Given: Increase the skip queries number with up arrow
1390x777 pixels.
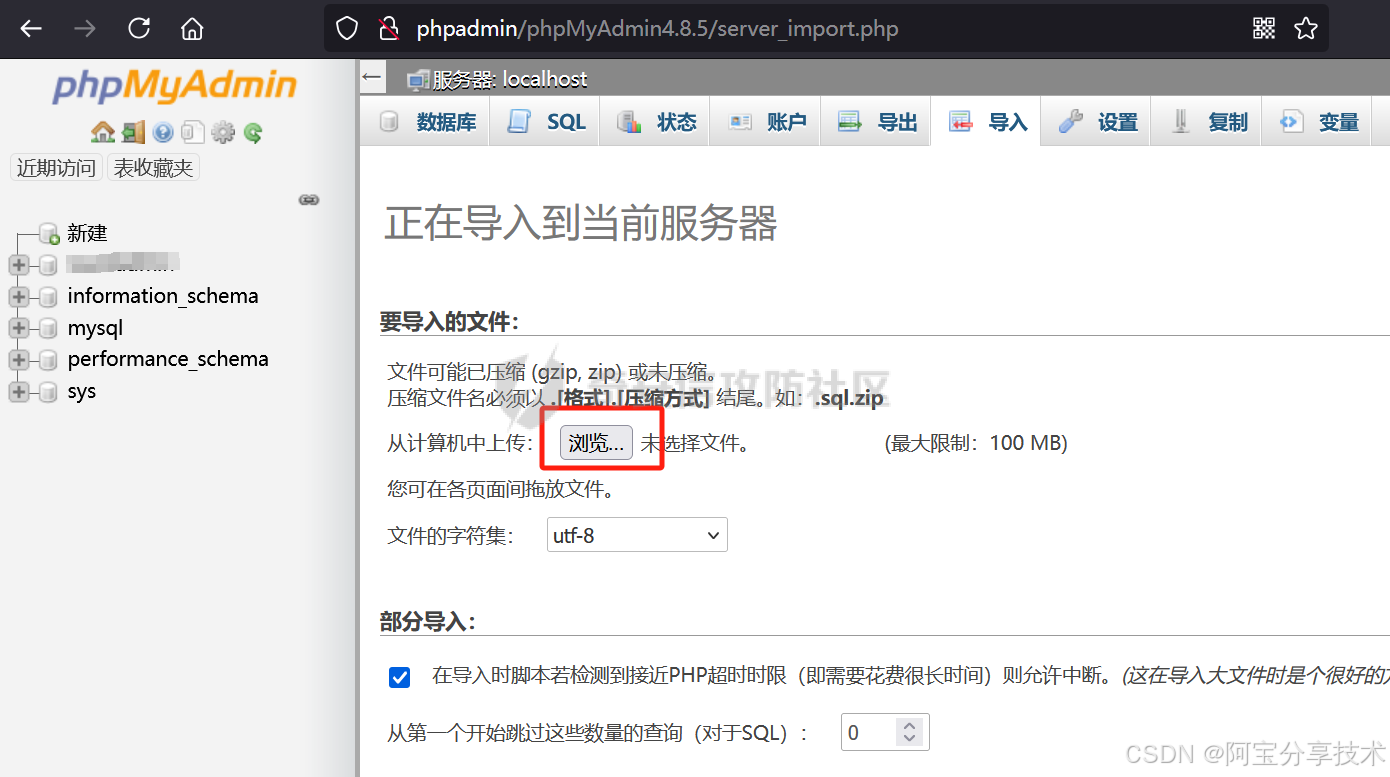Looking at the screenshot, I should [x=908, y=725].
